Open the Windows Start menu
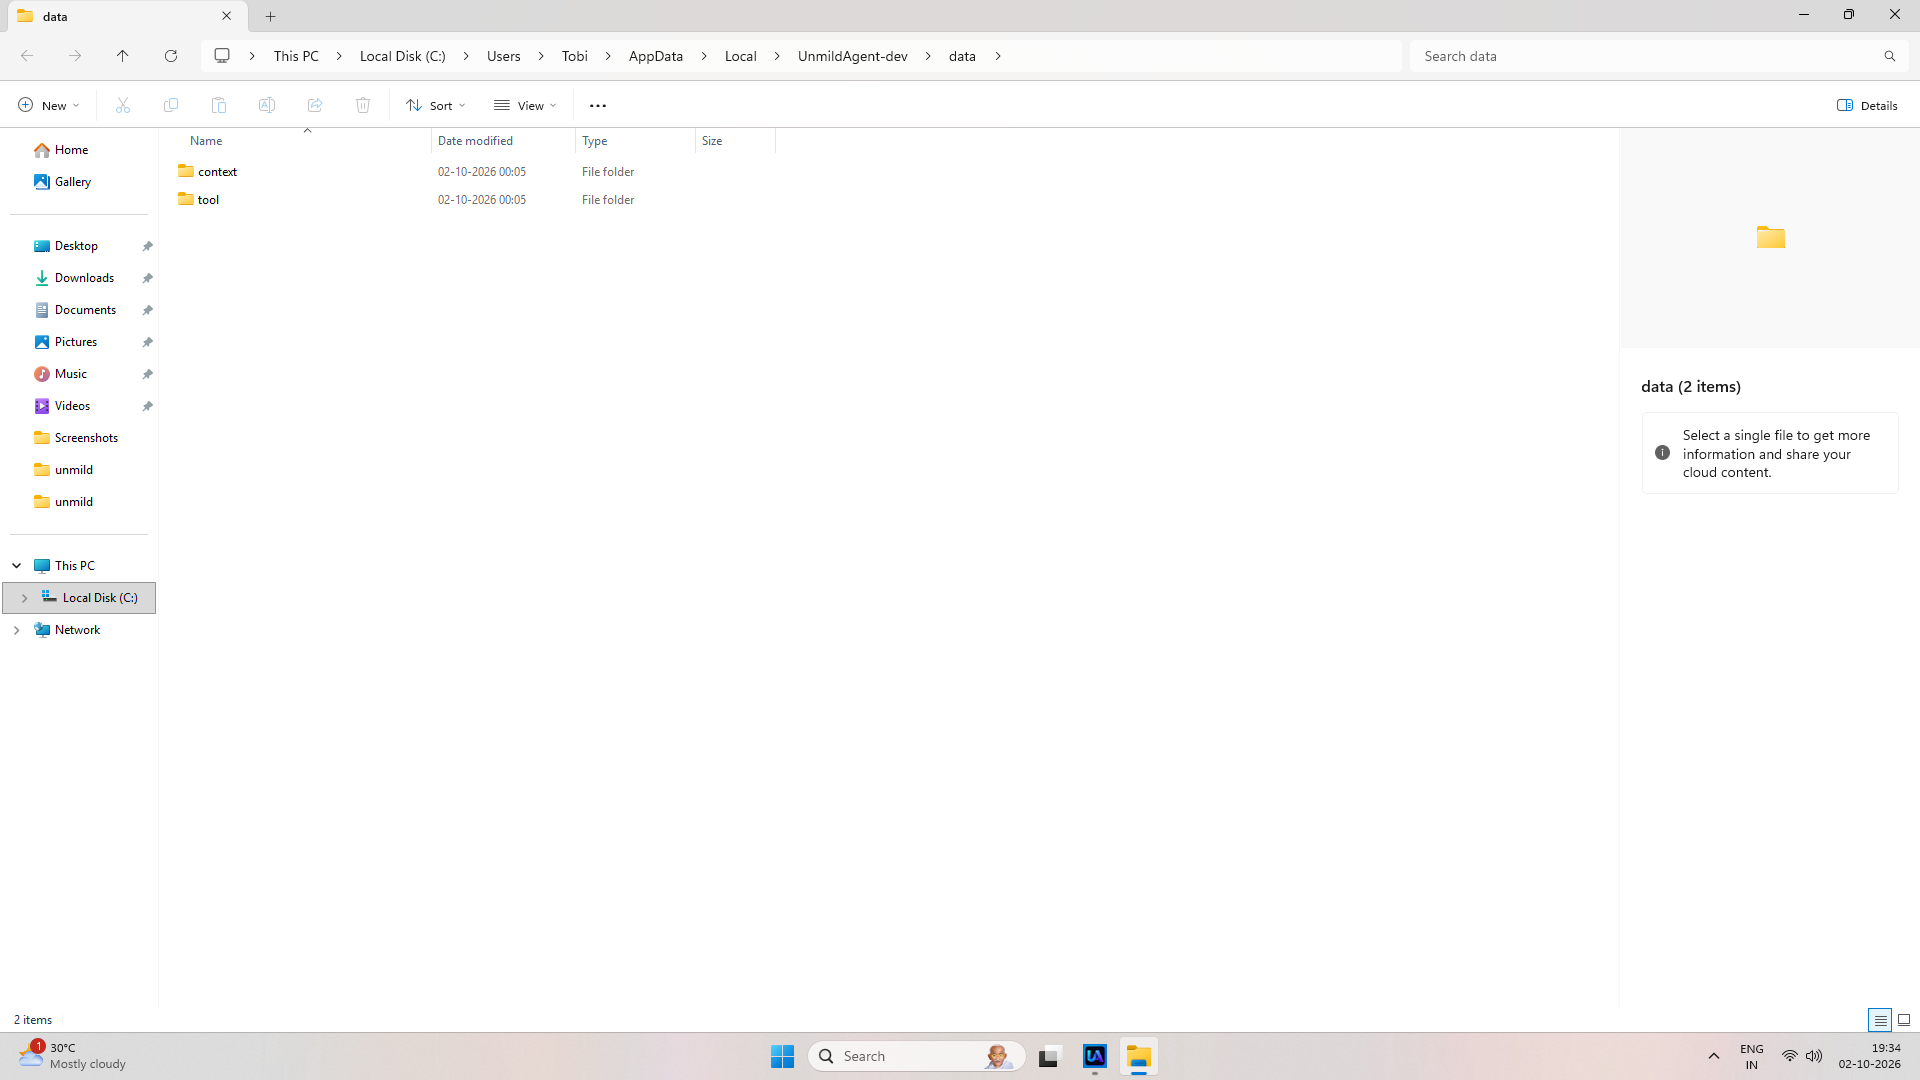 pos(782,1056)
